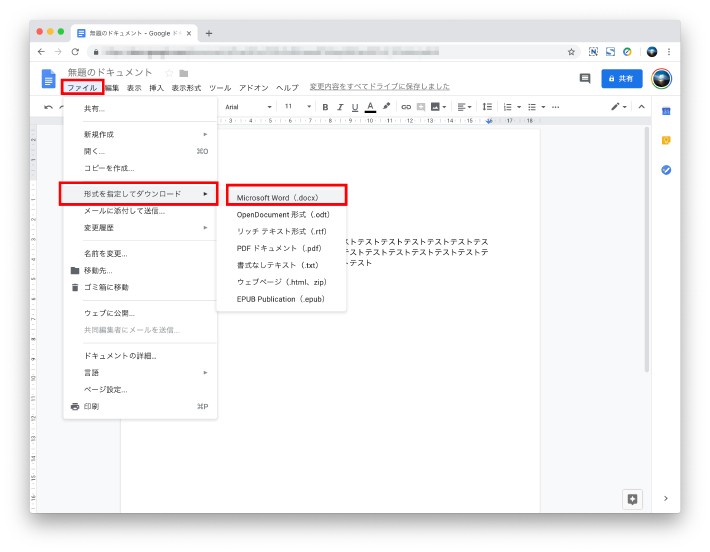Toggle bold formatting
The height and width of the screenshot is (552, 710).
[325, 107]
